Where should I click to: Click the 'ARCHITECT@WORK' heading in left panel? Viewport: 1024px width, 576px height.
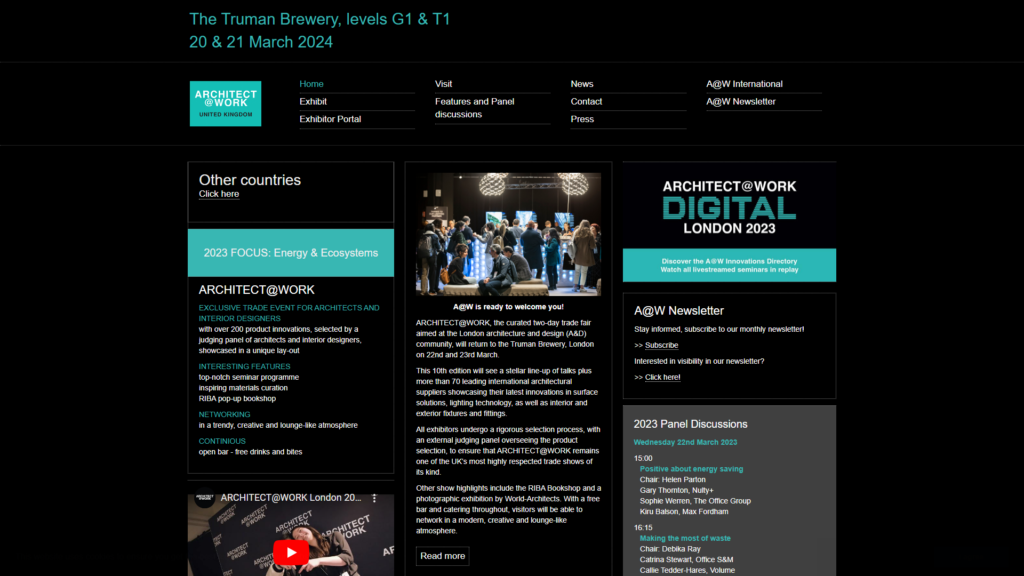257,289
